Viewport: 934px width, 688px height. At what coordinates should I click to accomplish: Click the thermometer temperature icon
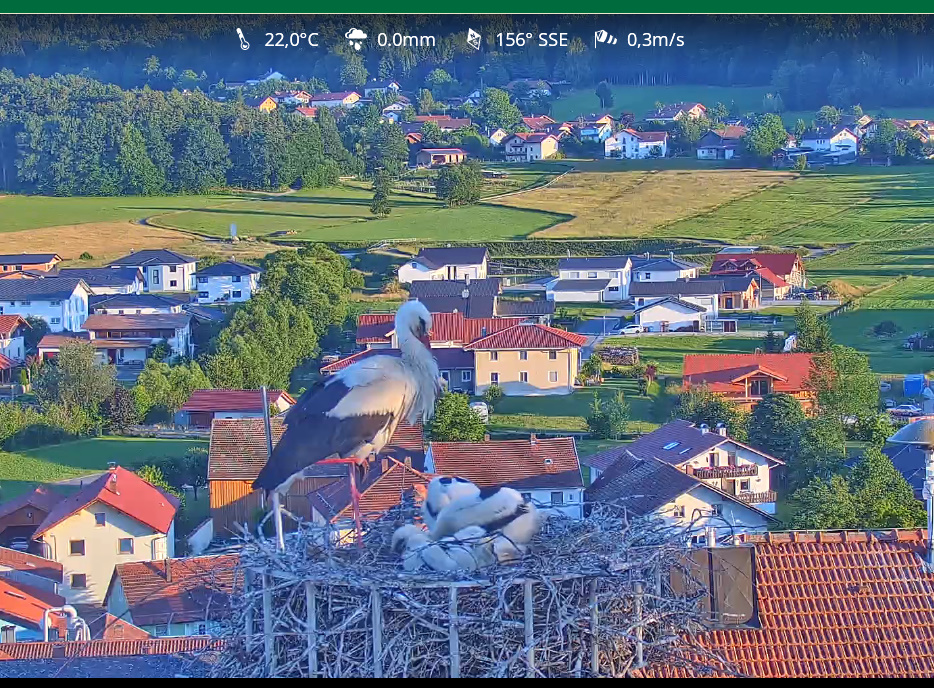242,39
